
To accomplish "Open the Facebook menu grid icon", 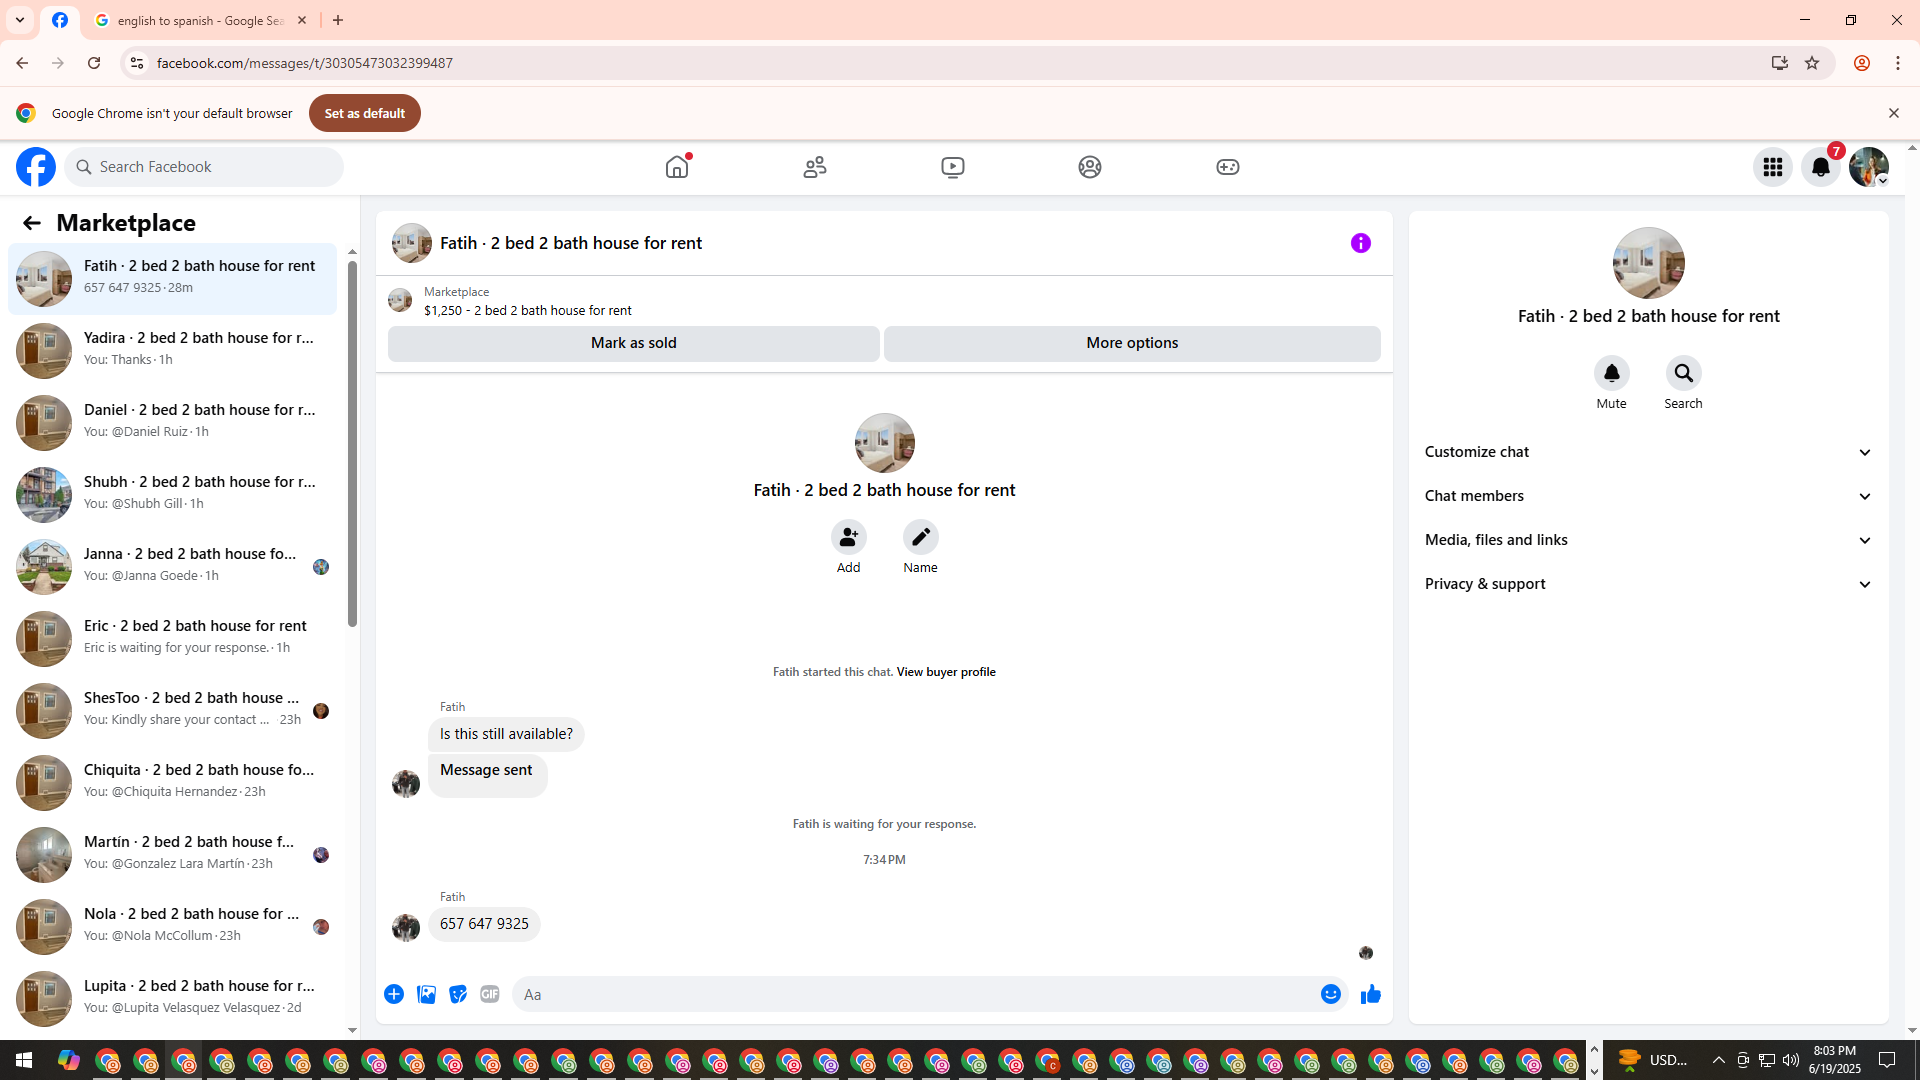I will (1773, 167).
